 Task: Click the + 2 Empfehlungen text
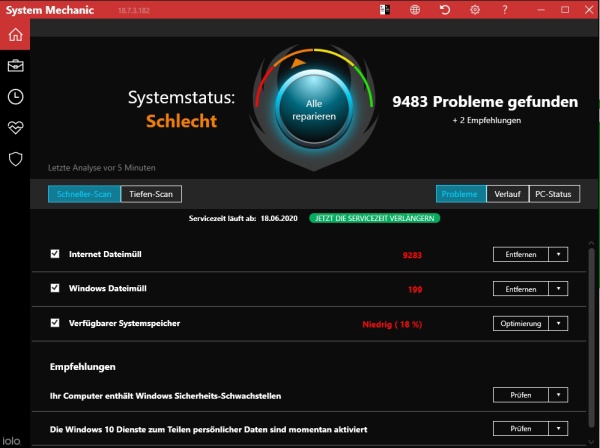(x=486, y=120)
